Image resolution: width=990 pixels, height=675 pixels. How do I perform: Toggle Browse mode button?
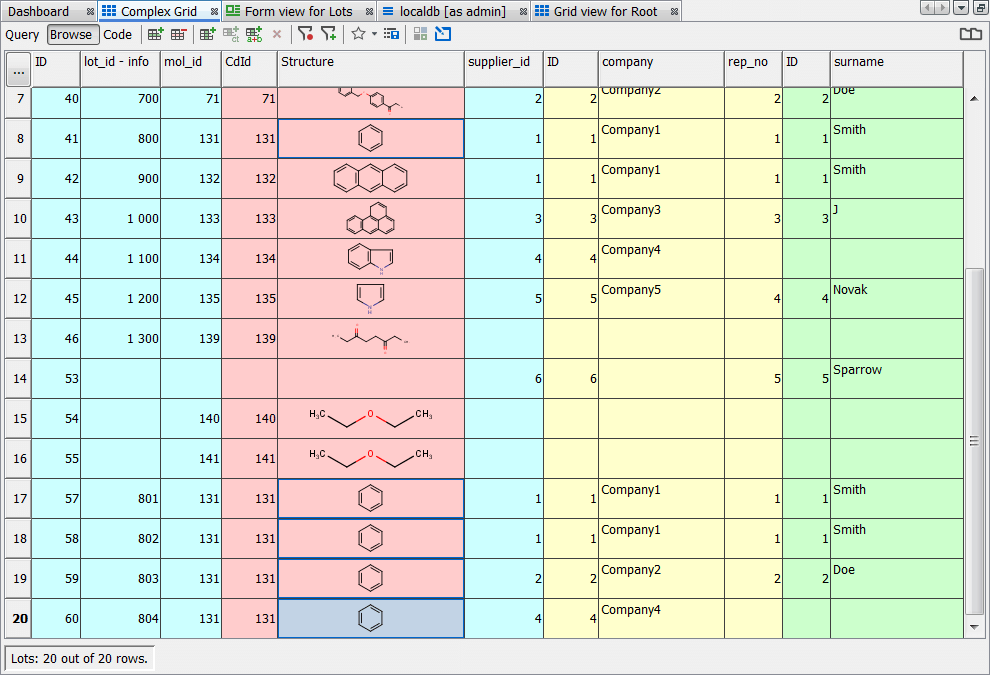[71, 34]
